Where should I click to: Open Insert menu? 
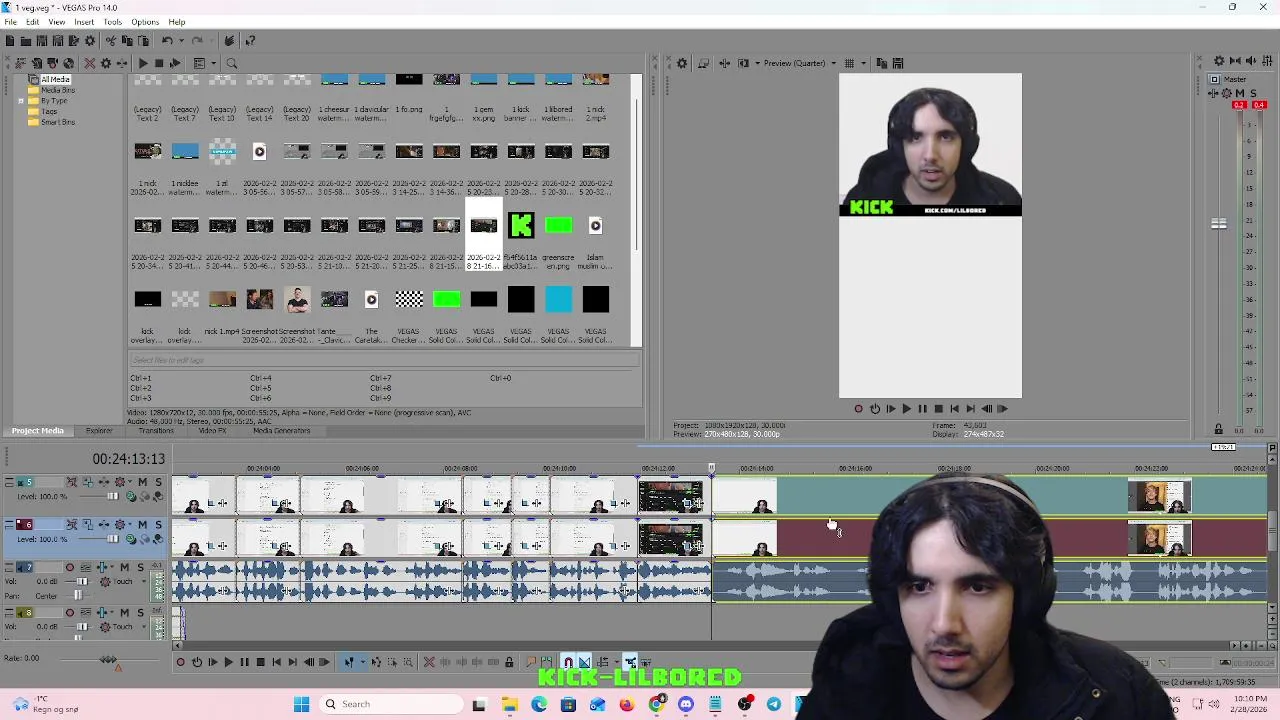[84, 22]
